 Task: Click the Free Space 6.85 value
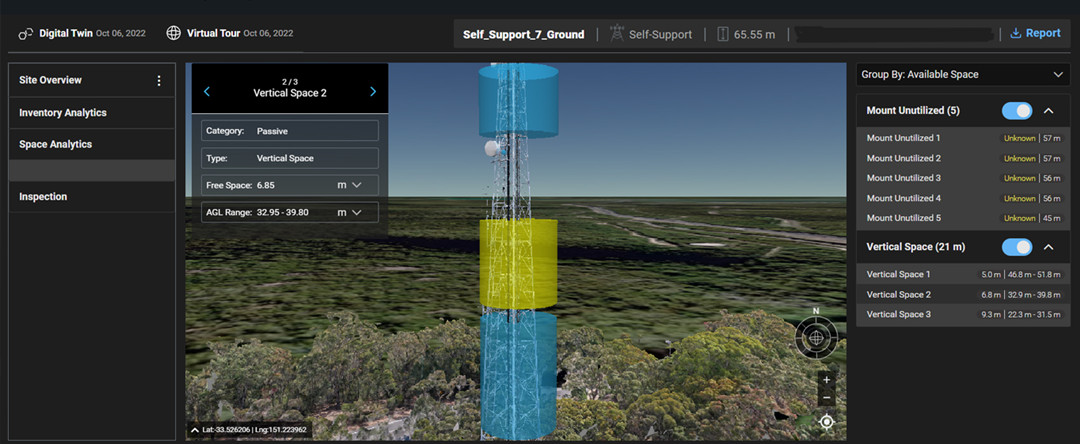tap(266, 185)
